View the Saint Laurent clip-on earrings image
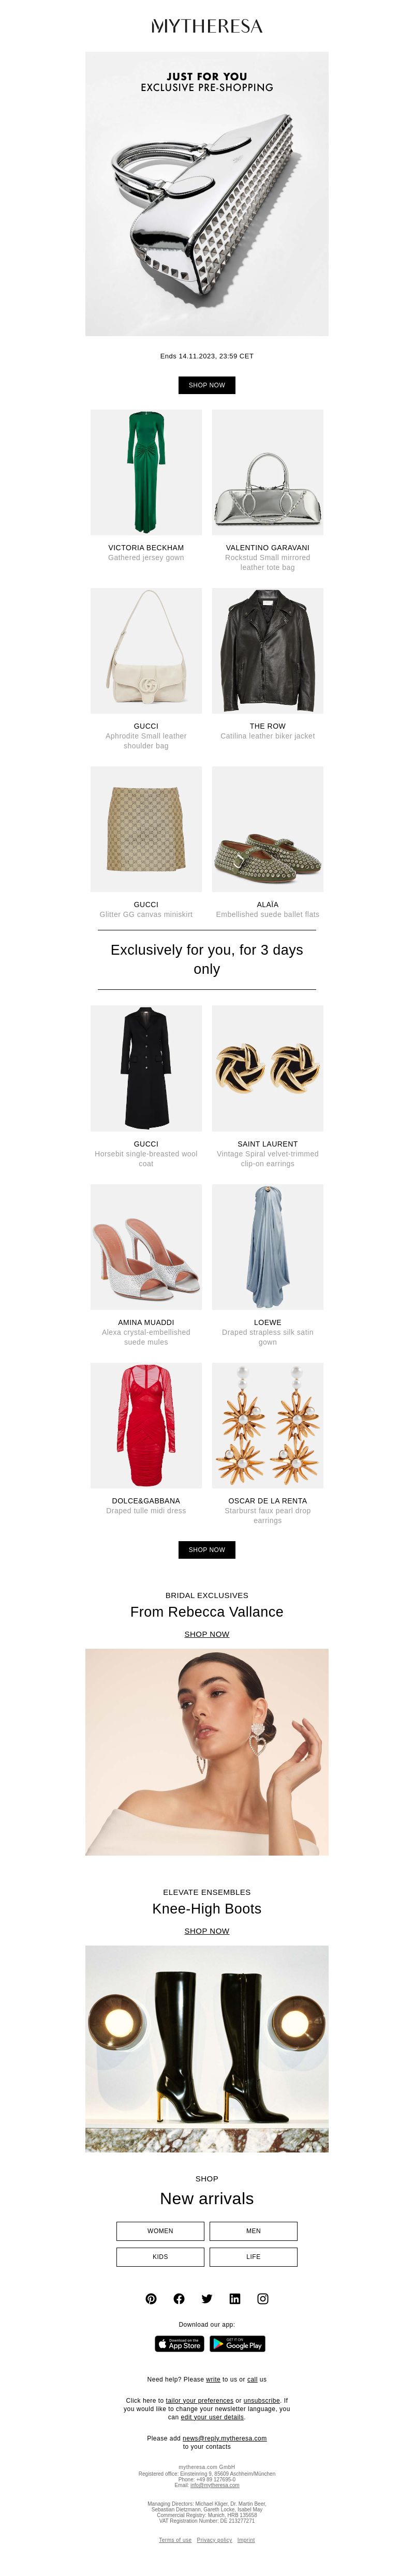The height and width of the screenshot is (2576, 414). coord(268,1069)
